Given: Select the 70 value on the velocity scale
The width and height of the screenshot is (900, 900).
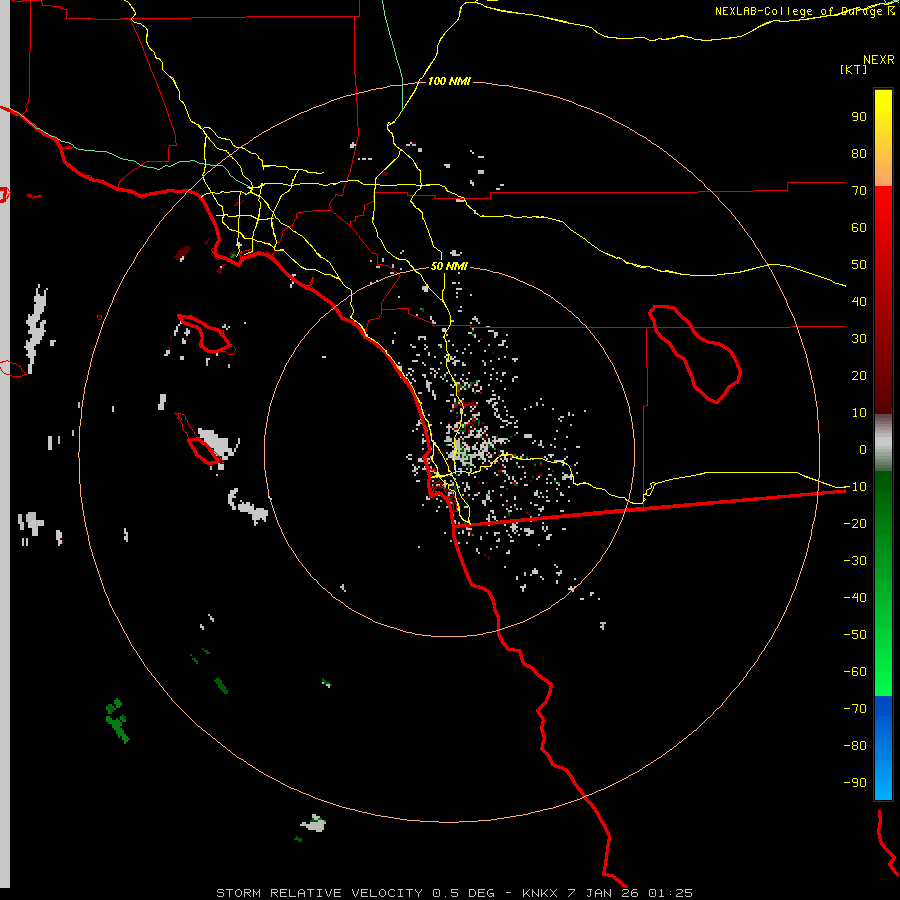Looking at the screenshot, I should pos(859,191).
